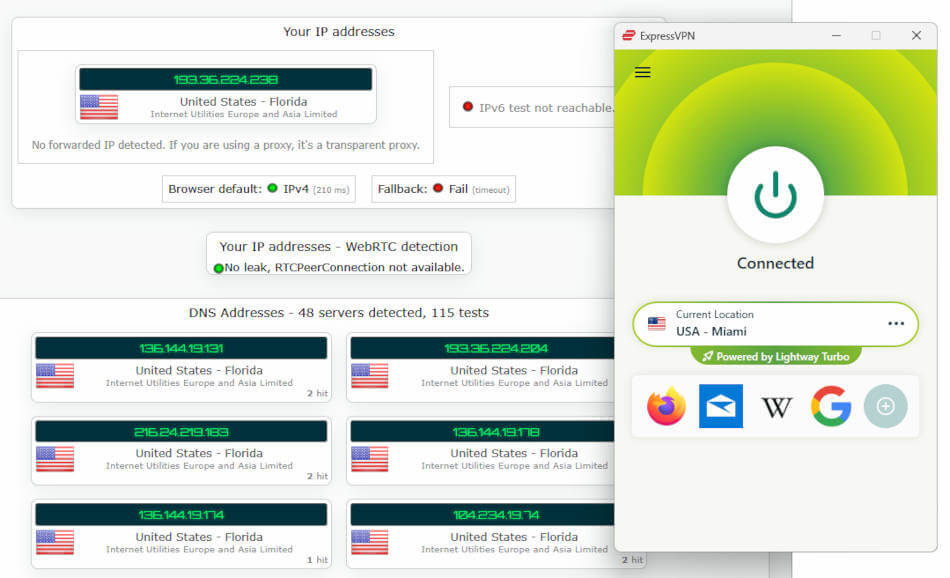Click the Browser default IPv4 status box

[259, 189]
